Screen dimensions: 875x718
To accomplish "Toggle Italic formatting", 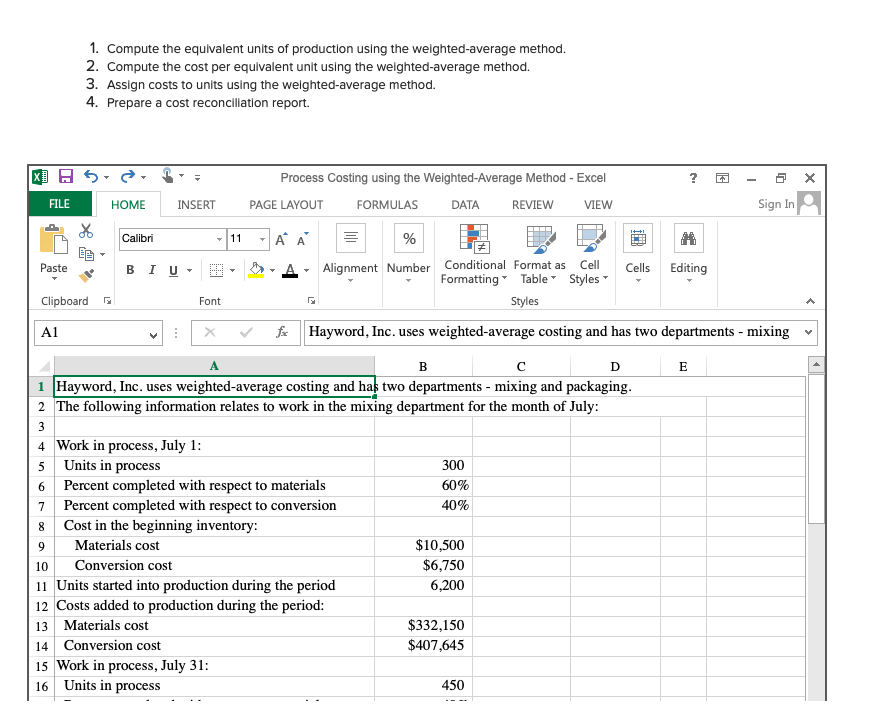I will click(x=152, y=270).
